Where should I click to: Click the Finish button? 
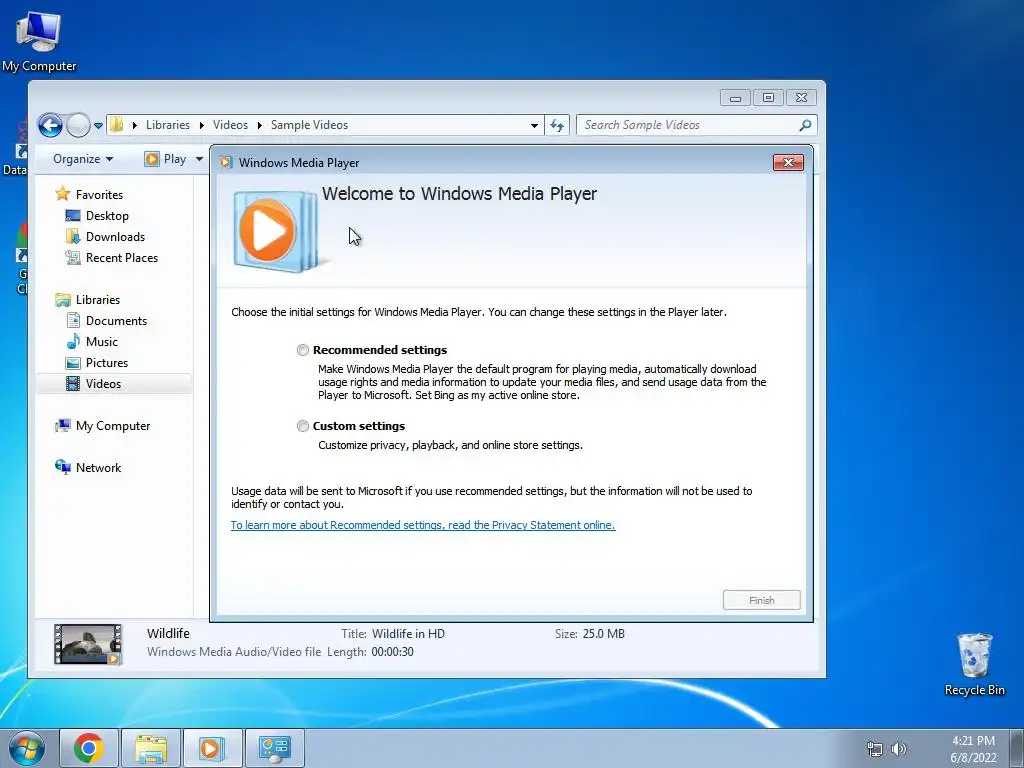click(761, 600)
